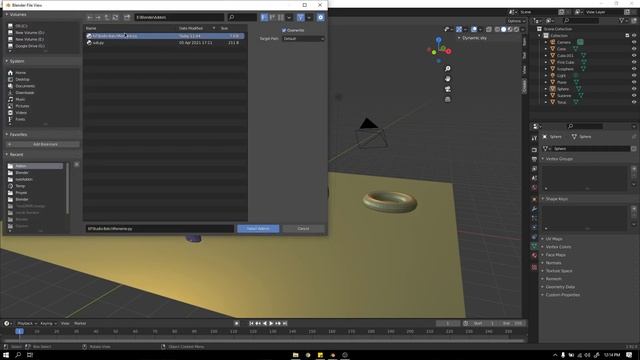Open Desktop in System list

[22, 80]
